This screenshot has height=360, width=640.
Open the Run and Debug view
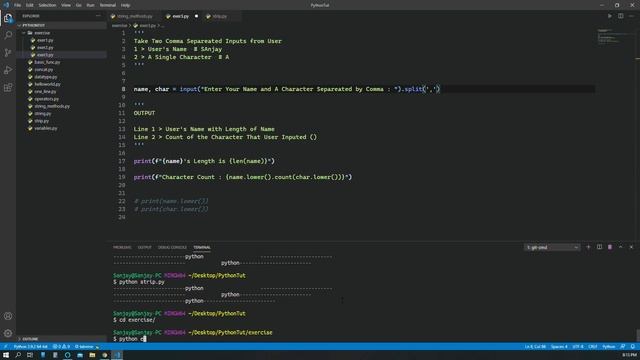click(8, 70)
